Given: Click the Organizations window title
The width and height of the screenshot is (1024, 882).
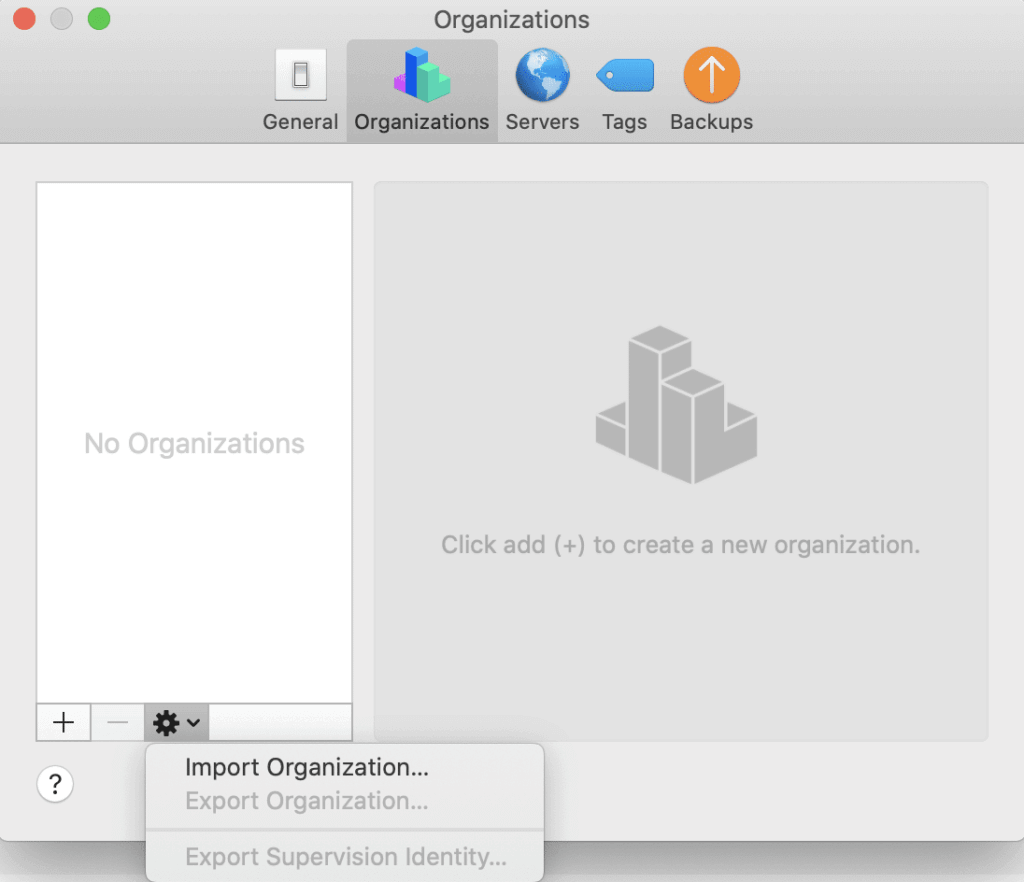Looking at the screenshot, I should pos(511,19).
